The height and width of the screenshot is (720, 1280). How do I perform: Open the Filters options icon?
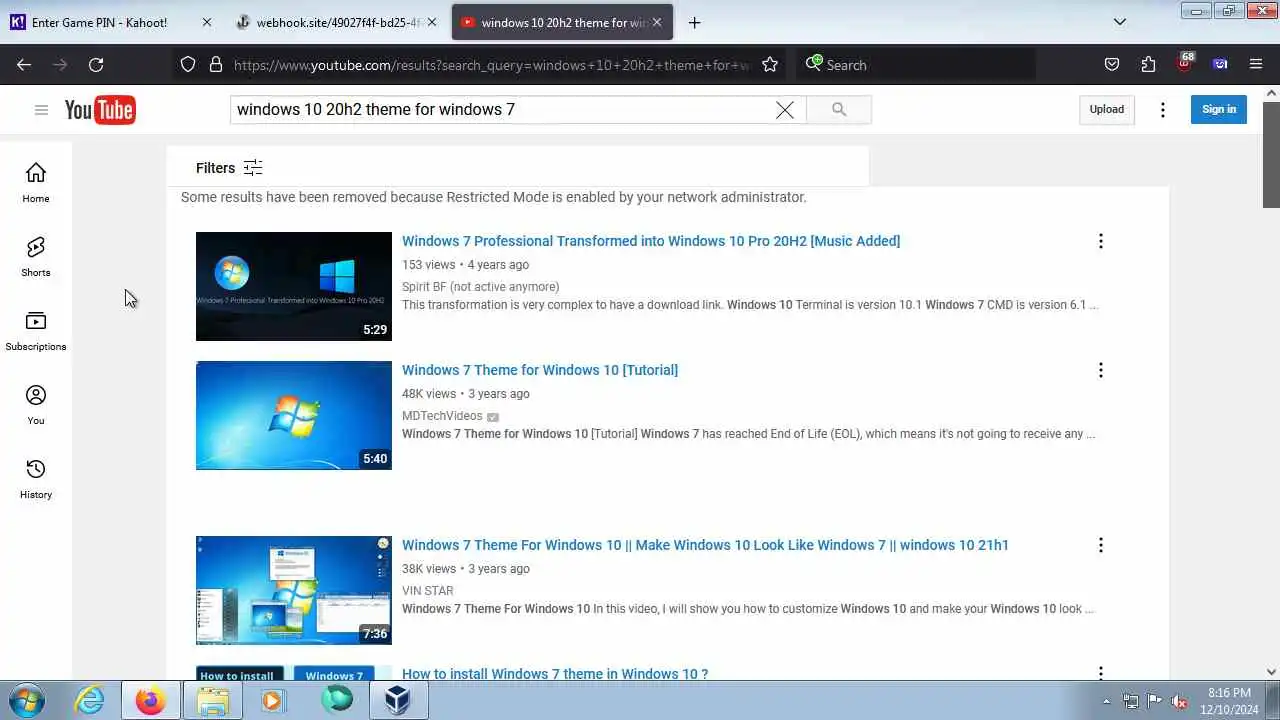(253, 168)
